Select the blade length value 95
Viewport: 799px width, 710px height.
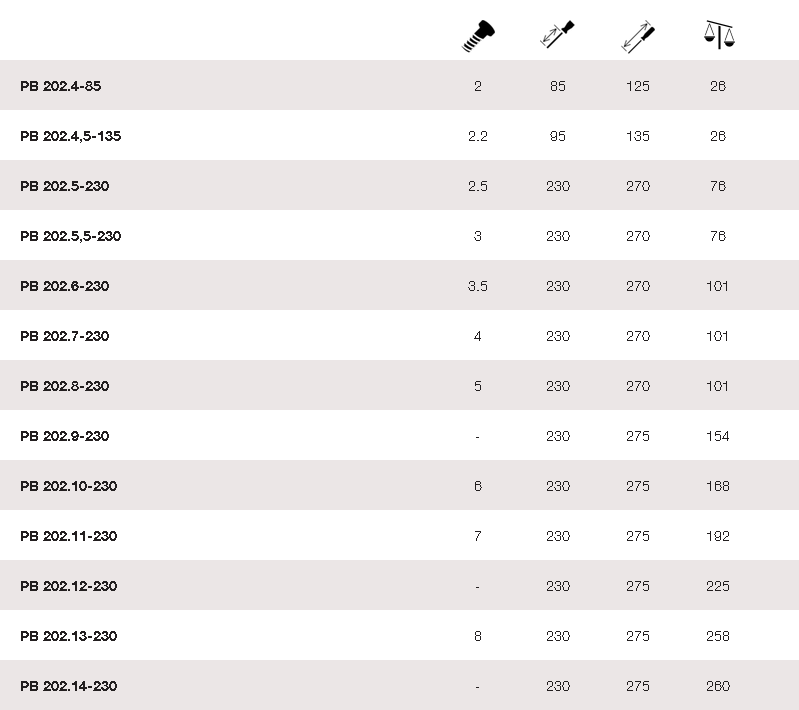(x=558, y=136)
